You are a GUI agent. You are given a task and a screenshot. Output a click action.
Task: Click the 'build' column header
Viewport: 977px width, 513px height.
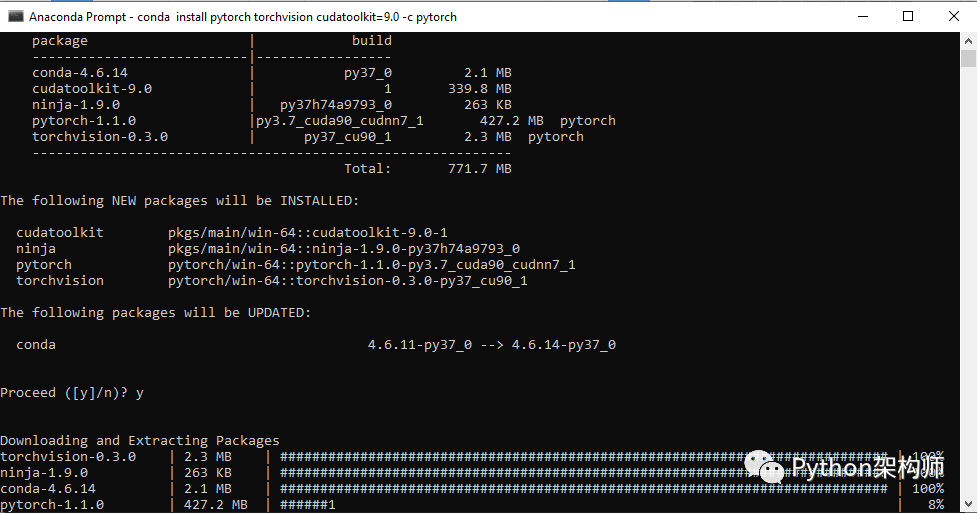pos(371,41)
